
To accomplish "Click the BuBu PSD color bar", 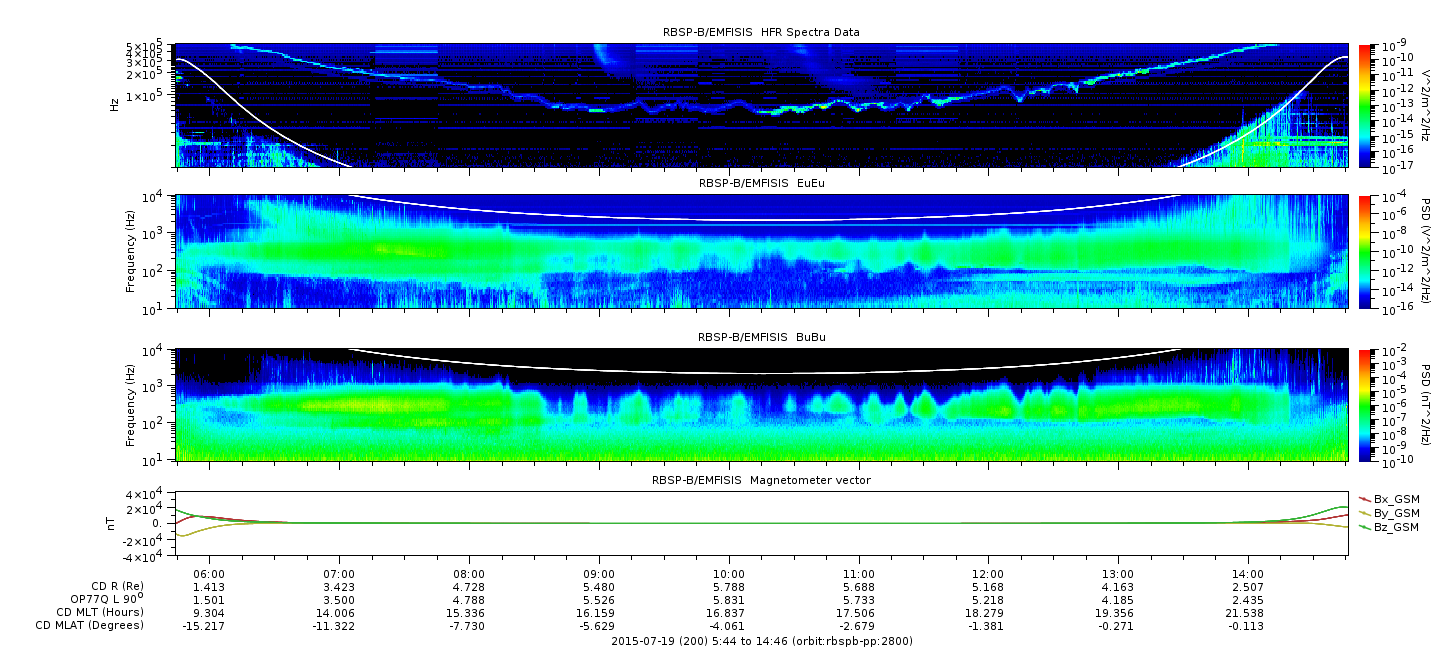I will tap(1365, 404).
